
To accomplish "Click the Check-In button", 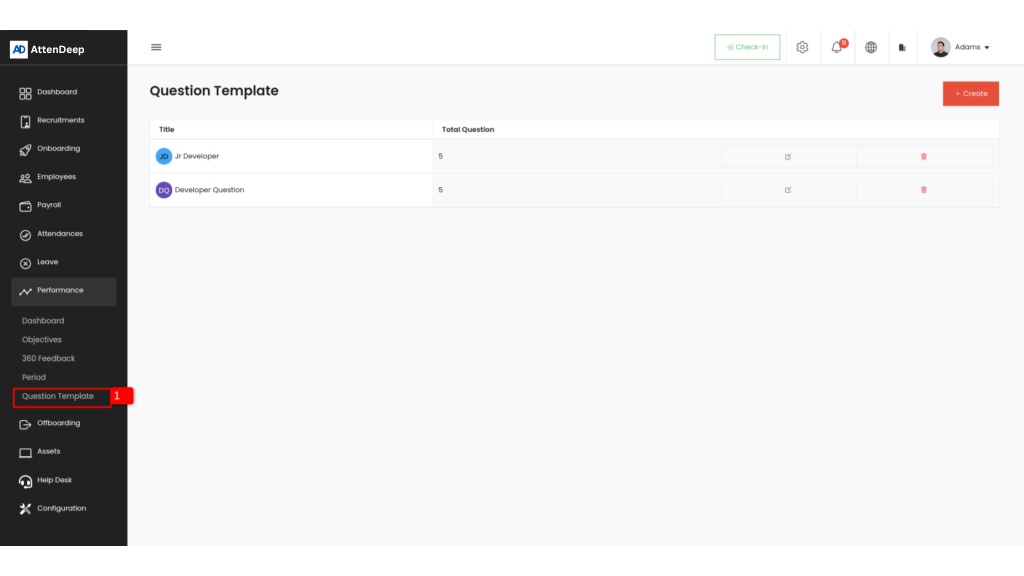I will pyautogui.click(x=747, y=47).
